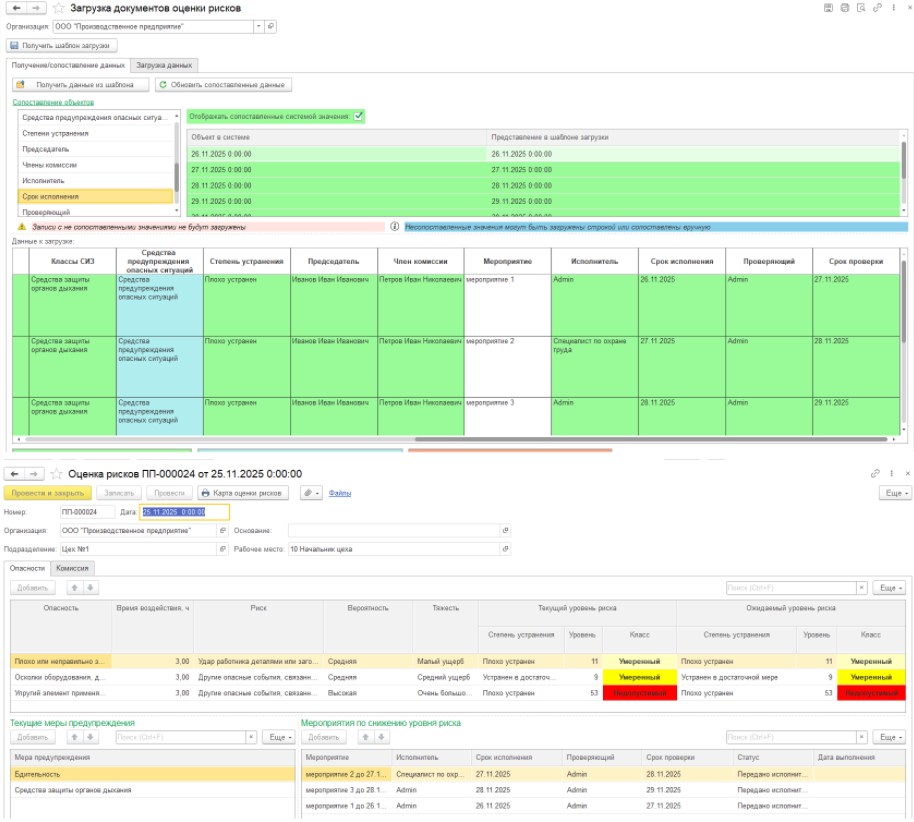Image resolution: width=914 pixels, height=822 pixels.
Task: Click back arrow in Загрузка документов window
Action: click(x=15, y=8)
